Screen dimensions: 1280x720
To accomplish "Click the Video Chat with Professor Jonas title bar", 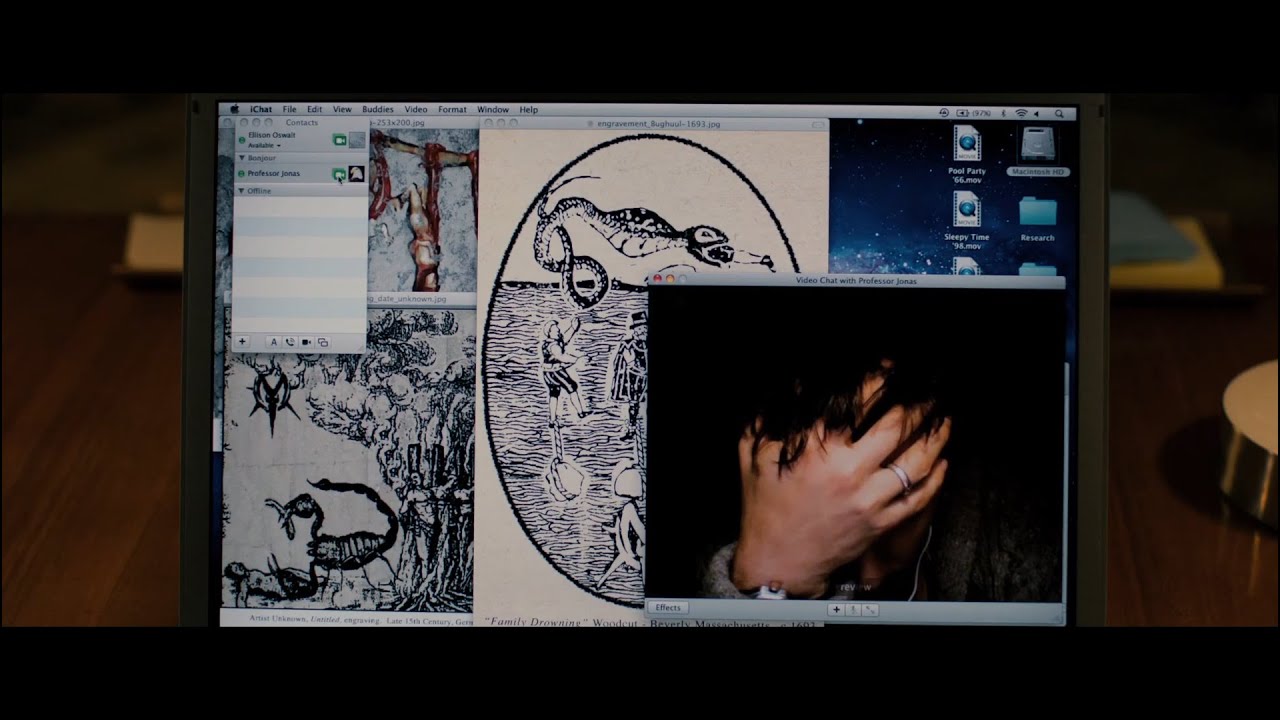I will pyautogui.click(x=856, y=281).
